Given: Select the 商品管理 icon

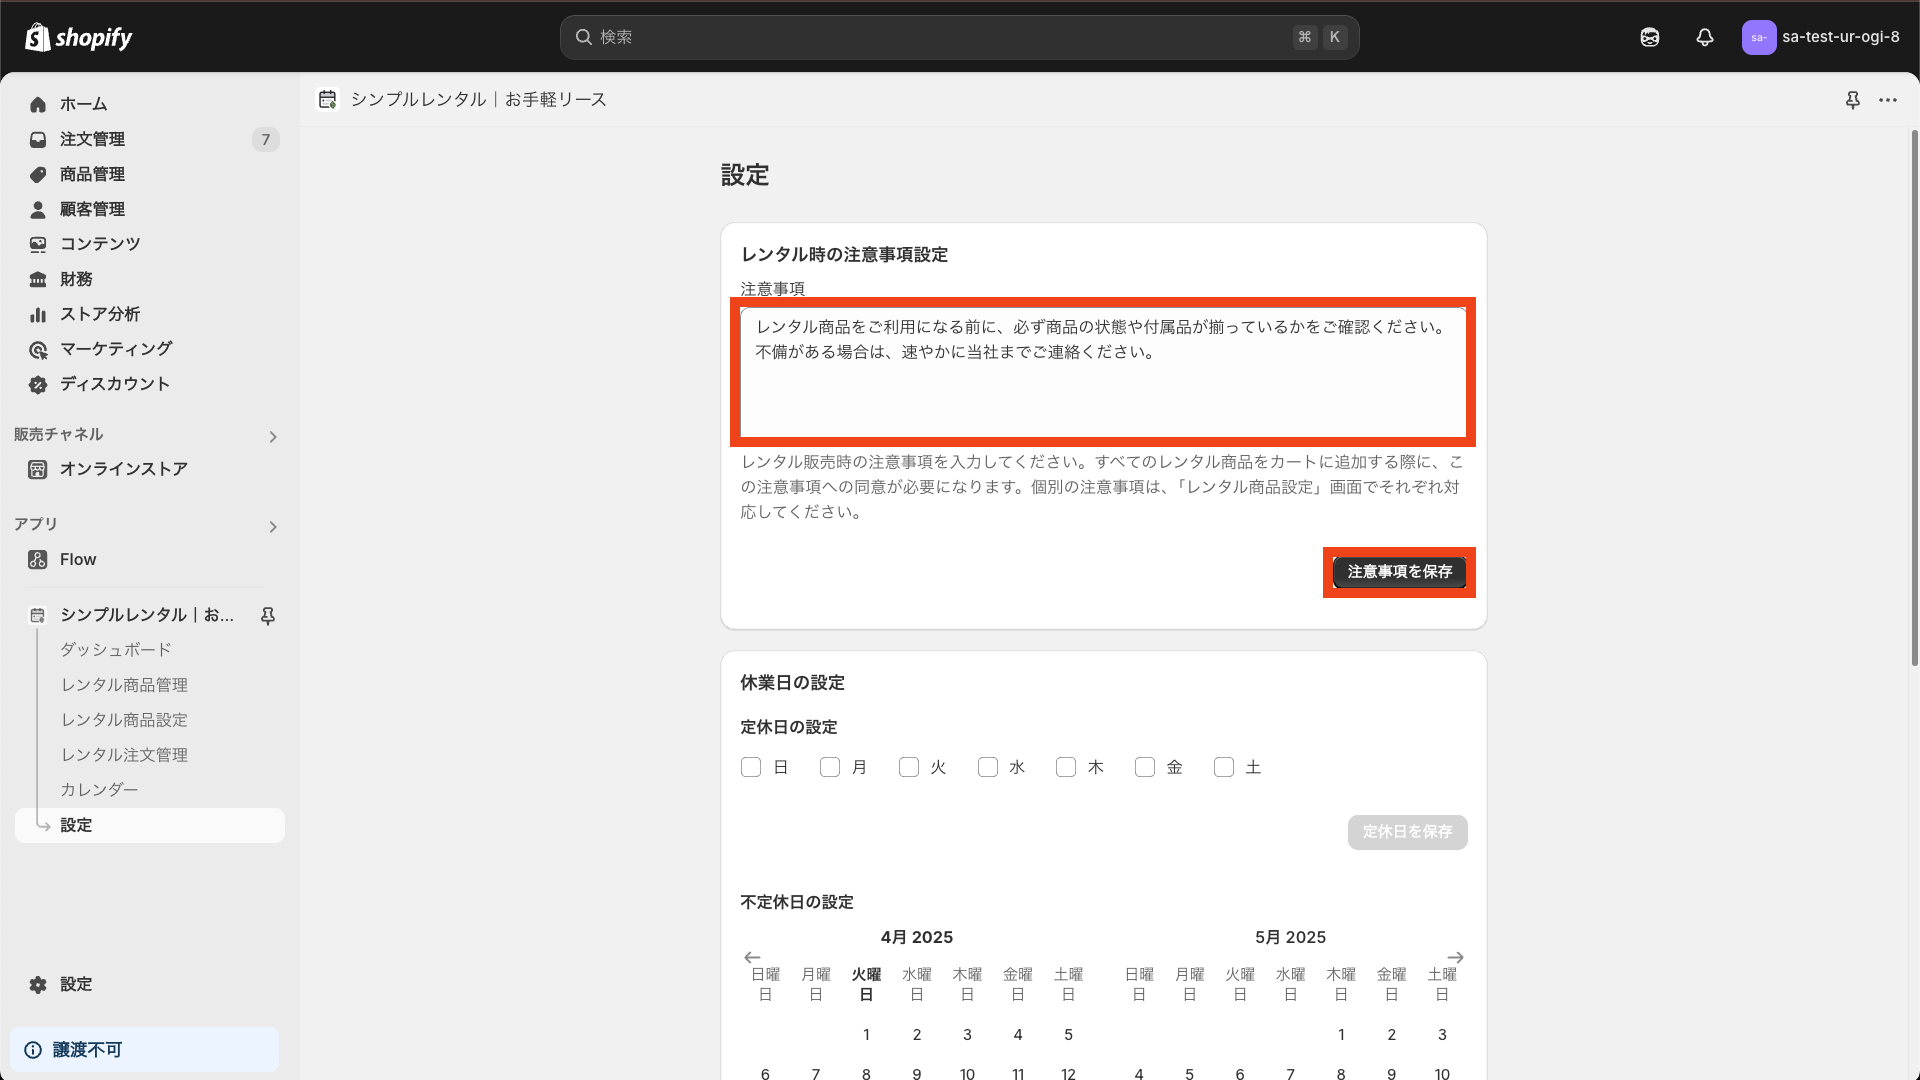Looking at the screenshot, I should 37,174.
